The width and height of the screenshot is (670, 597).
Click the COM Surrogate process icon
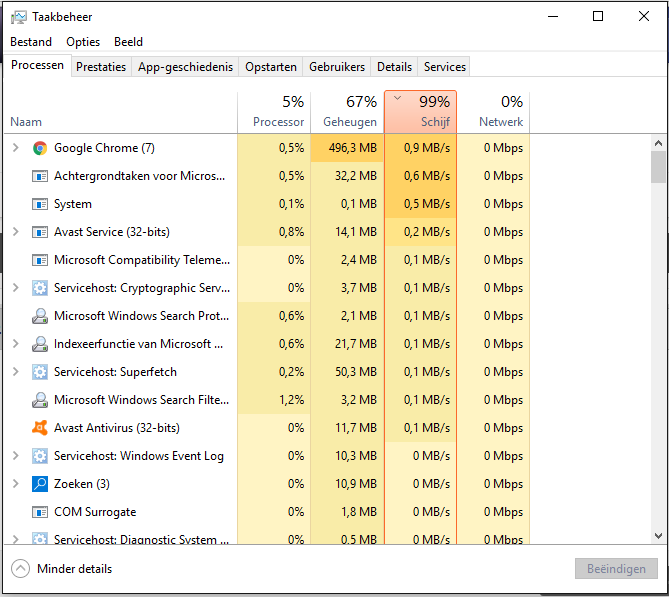40,512
